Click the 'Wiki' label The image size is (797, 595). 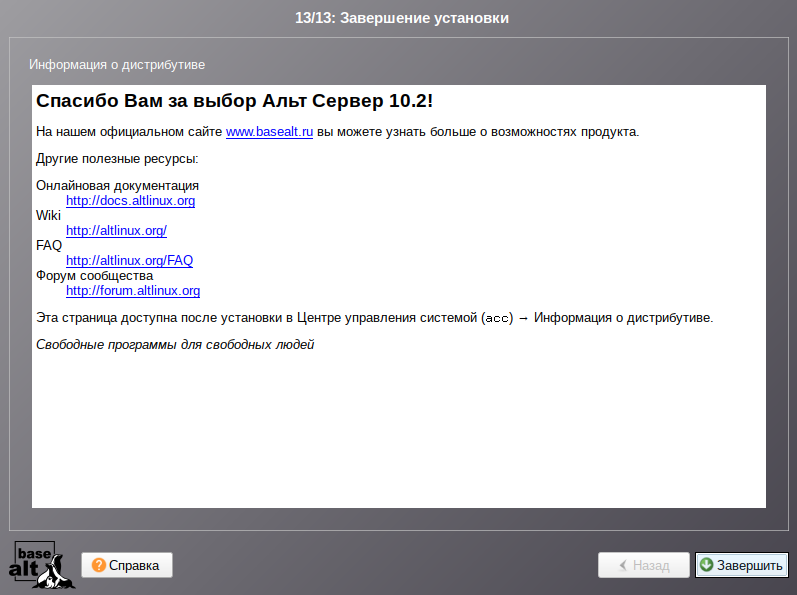(x=48, y=215)
